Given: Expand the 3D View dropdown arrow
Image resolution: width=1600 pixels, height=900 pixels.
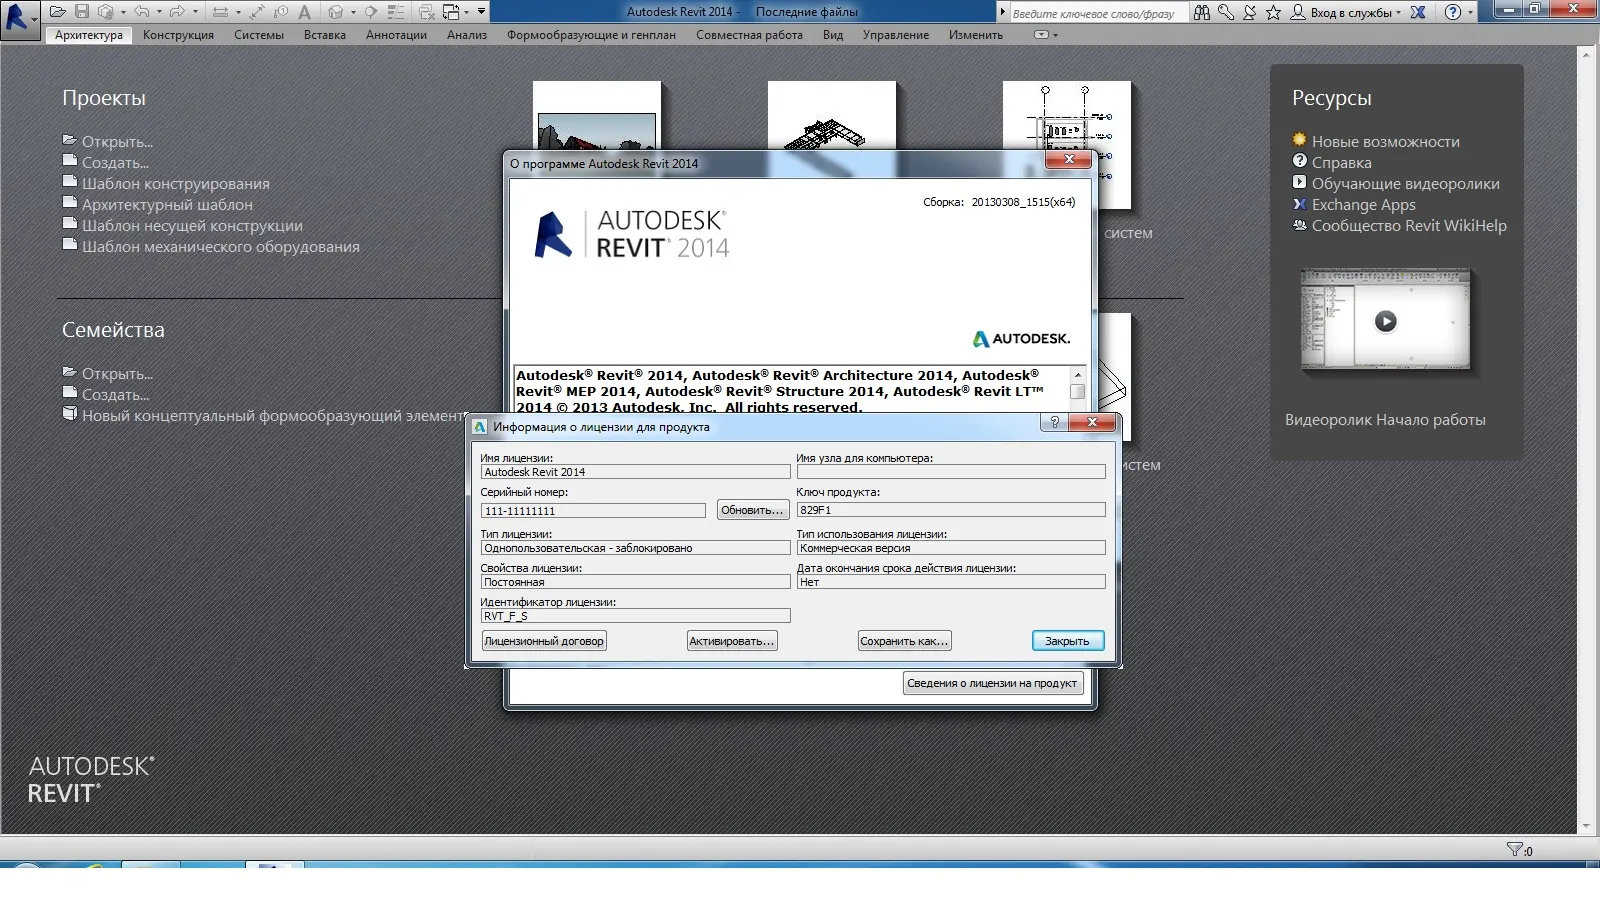Looking at the screenshot, I should [353, 12].
